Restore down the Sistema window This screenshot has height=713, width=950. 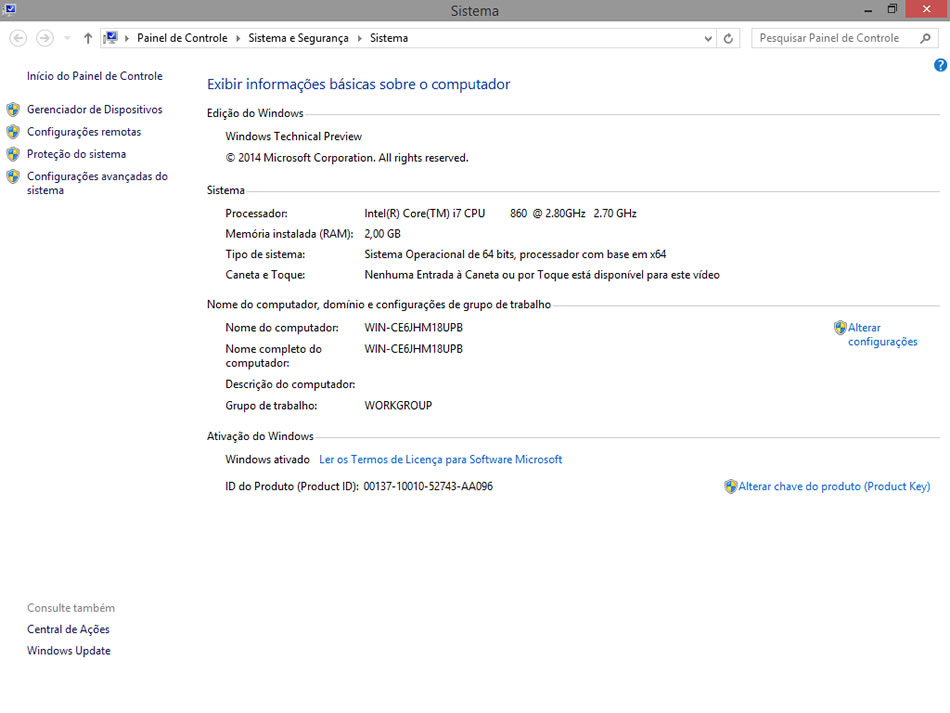892,9
